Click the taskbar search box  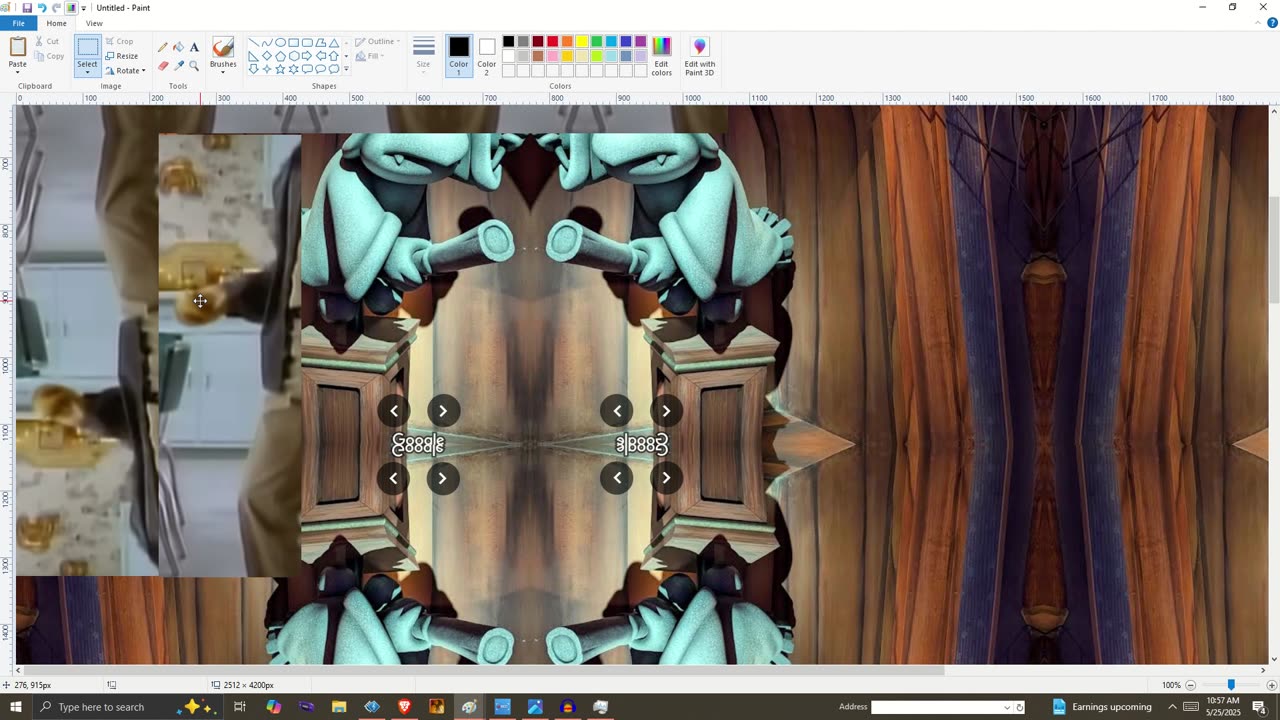point(130,707)
